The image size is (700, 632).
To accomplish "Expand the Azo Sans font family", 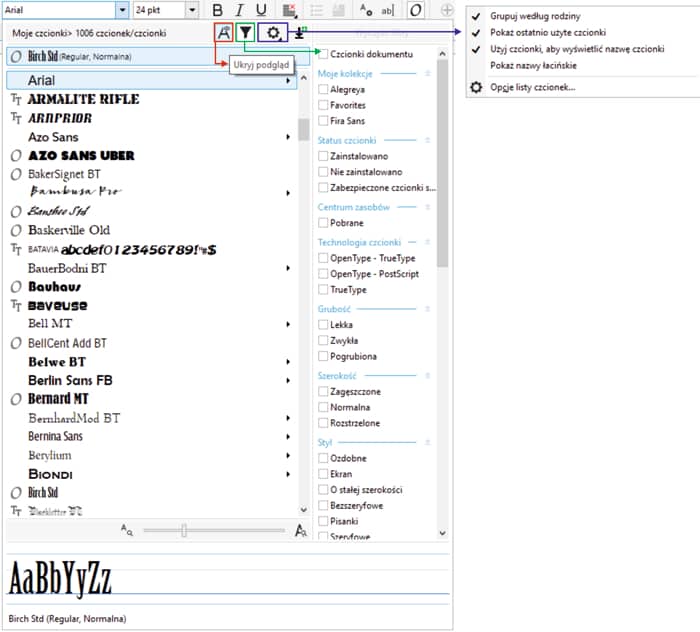I will click(x=288, y=137).
